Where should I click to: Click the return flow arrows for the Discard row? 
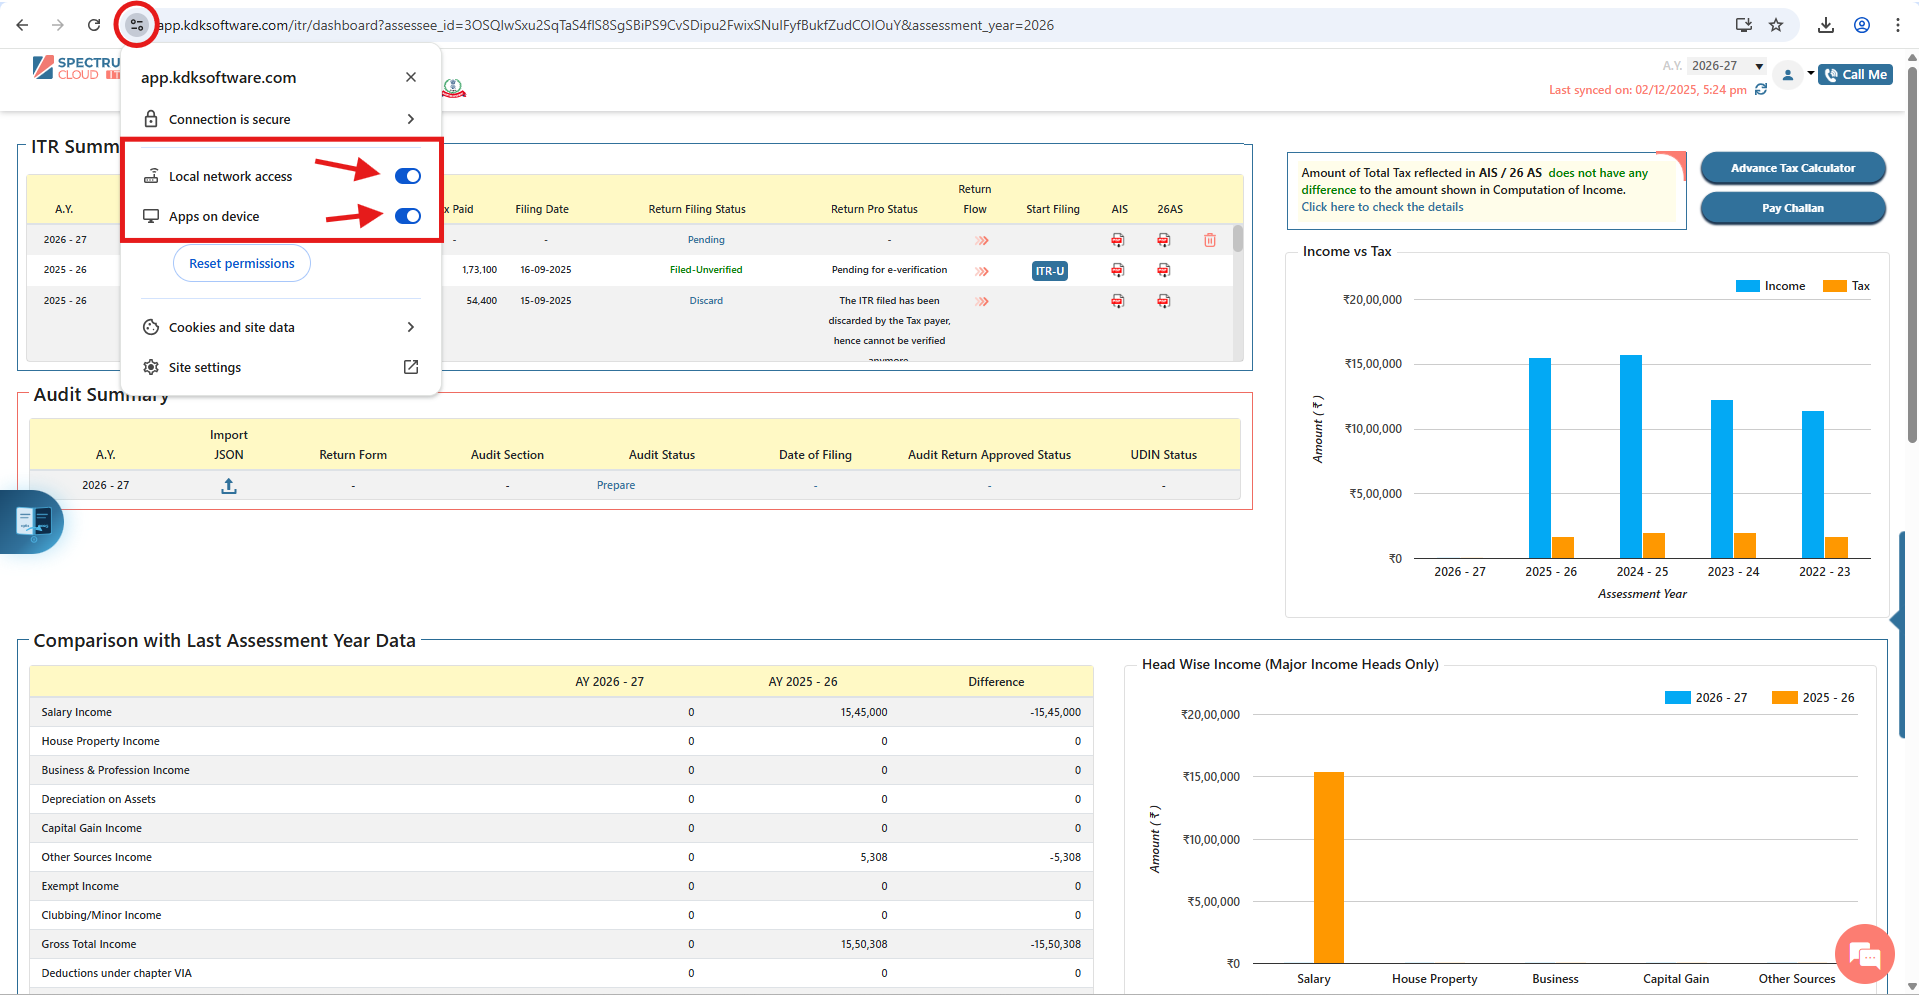click(982, 301)
